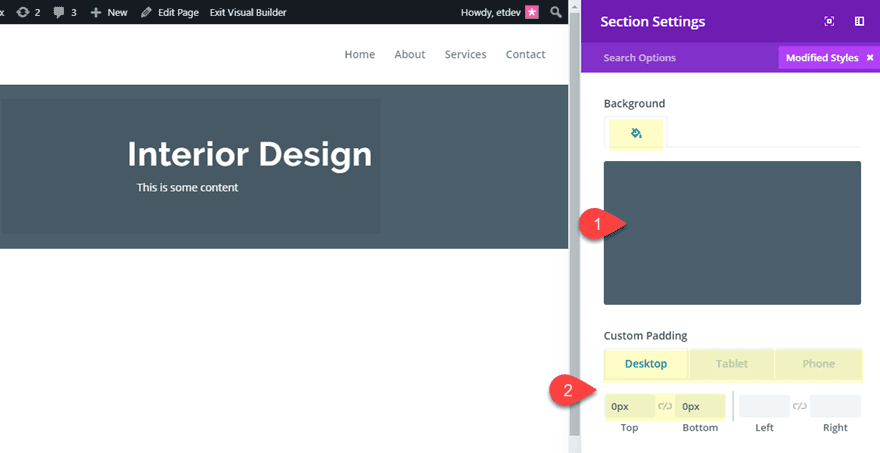Select the Desktop padding tab

pyautogui.click(x=645, y=364)
